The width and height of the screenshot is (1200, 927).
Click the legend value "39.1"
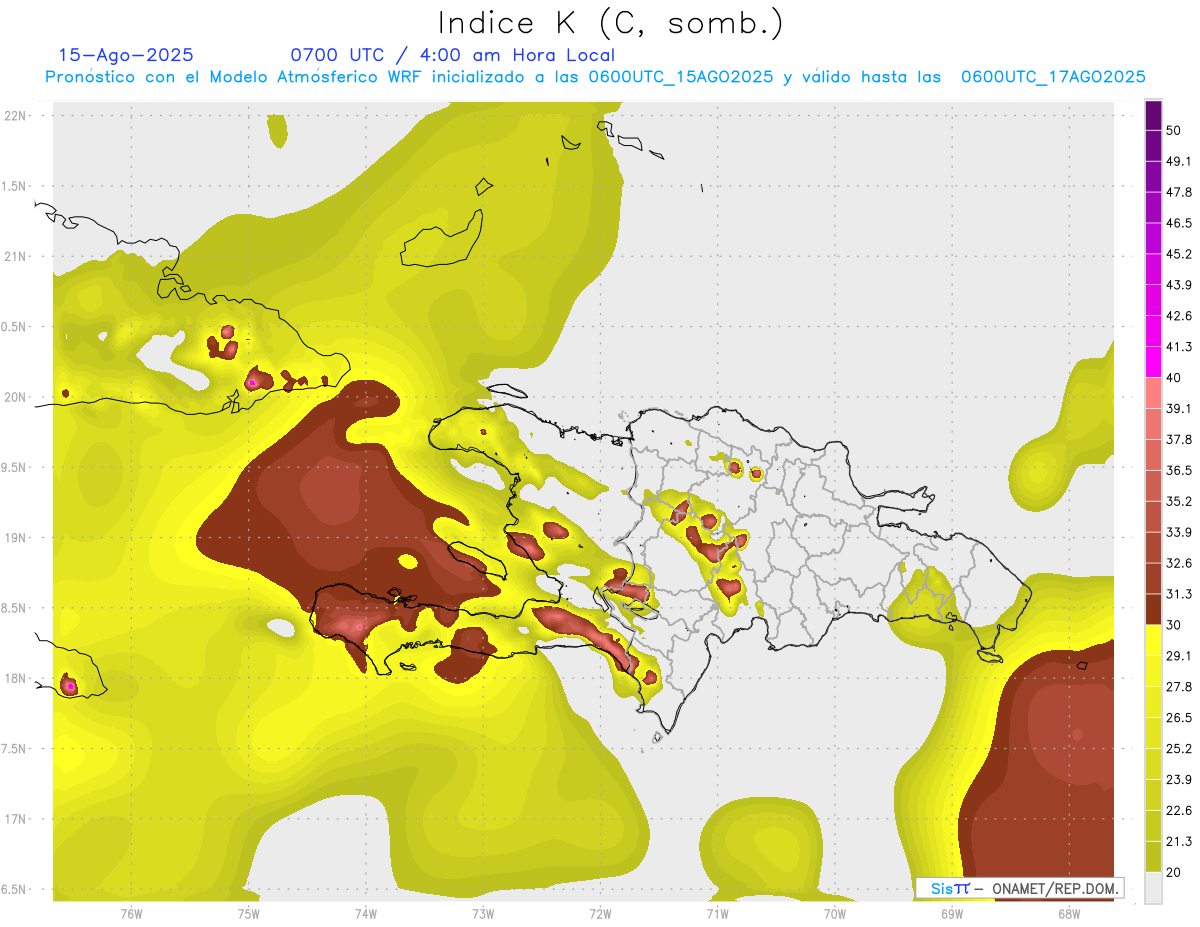click(x=1179, y=409)
